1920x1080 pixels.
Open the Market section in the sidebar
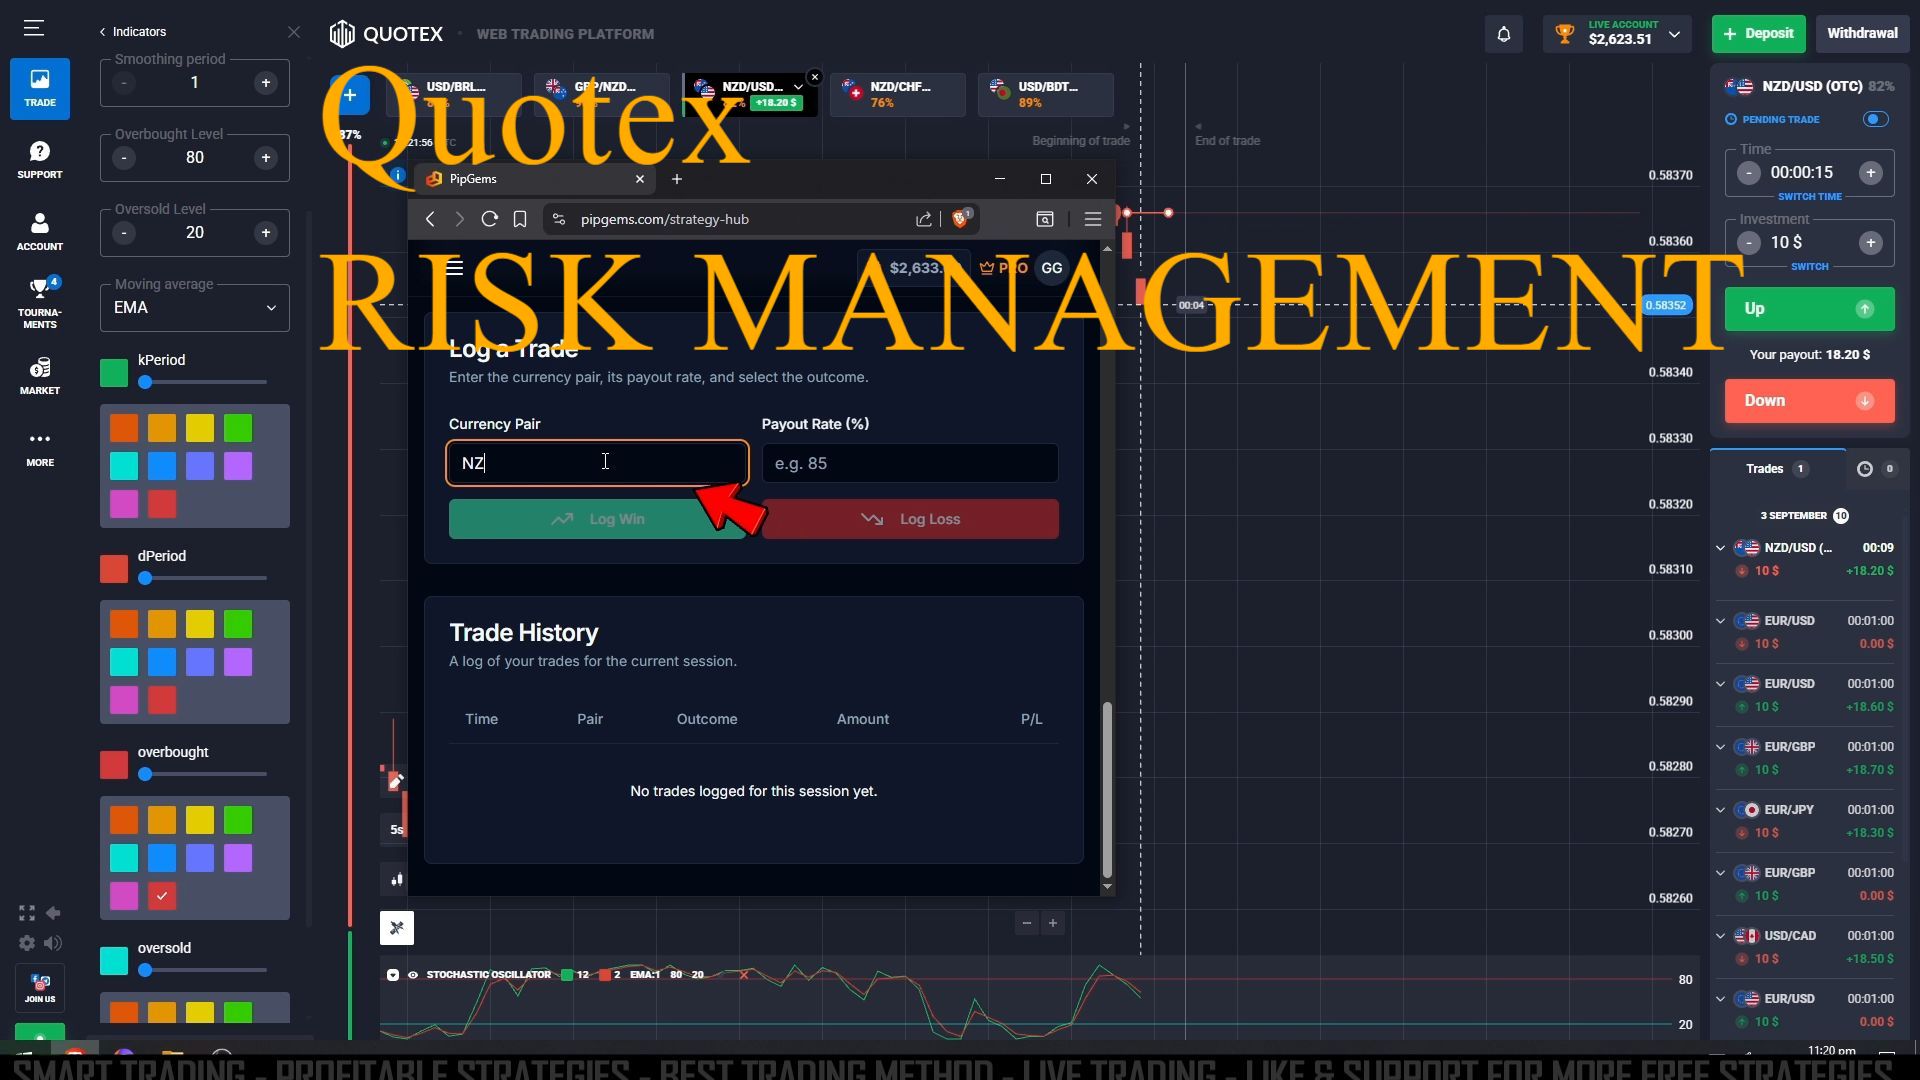pyautogui.click(x=40, y=376)
